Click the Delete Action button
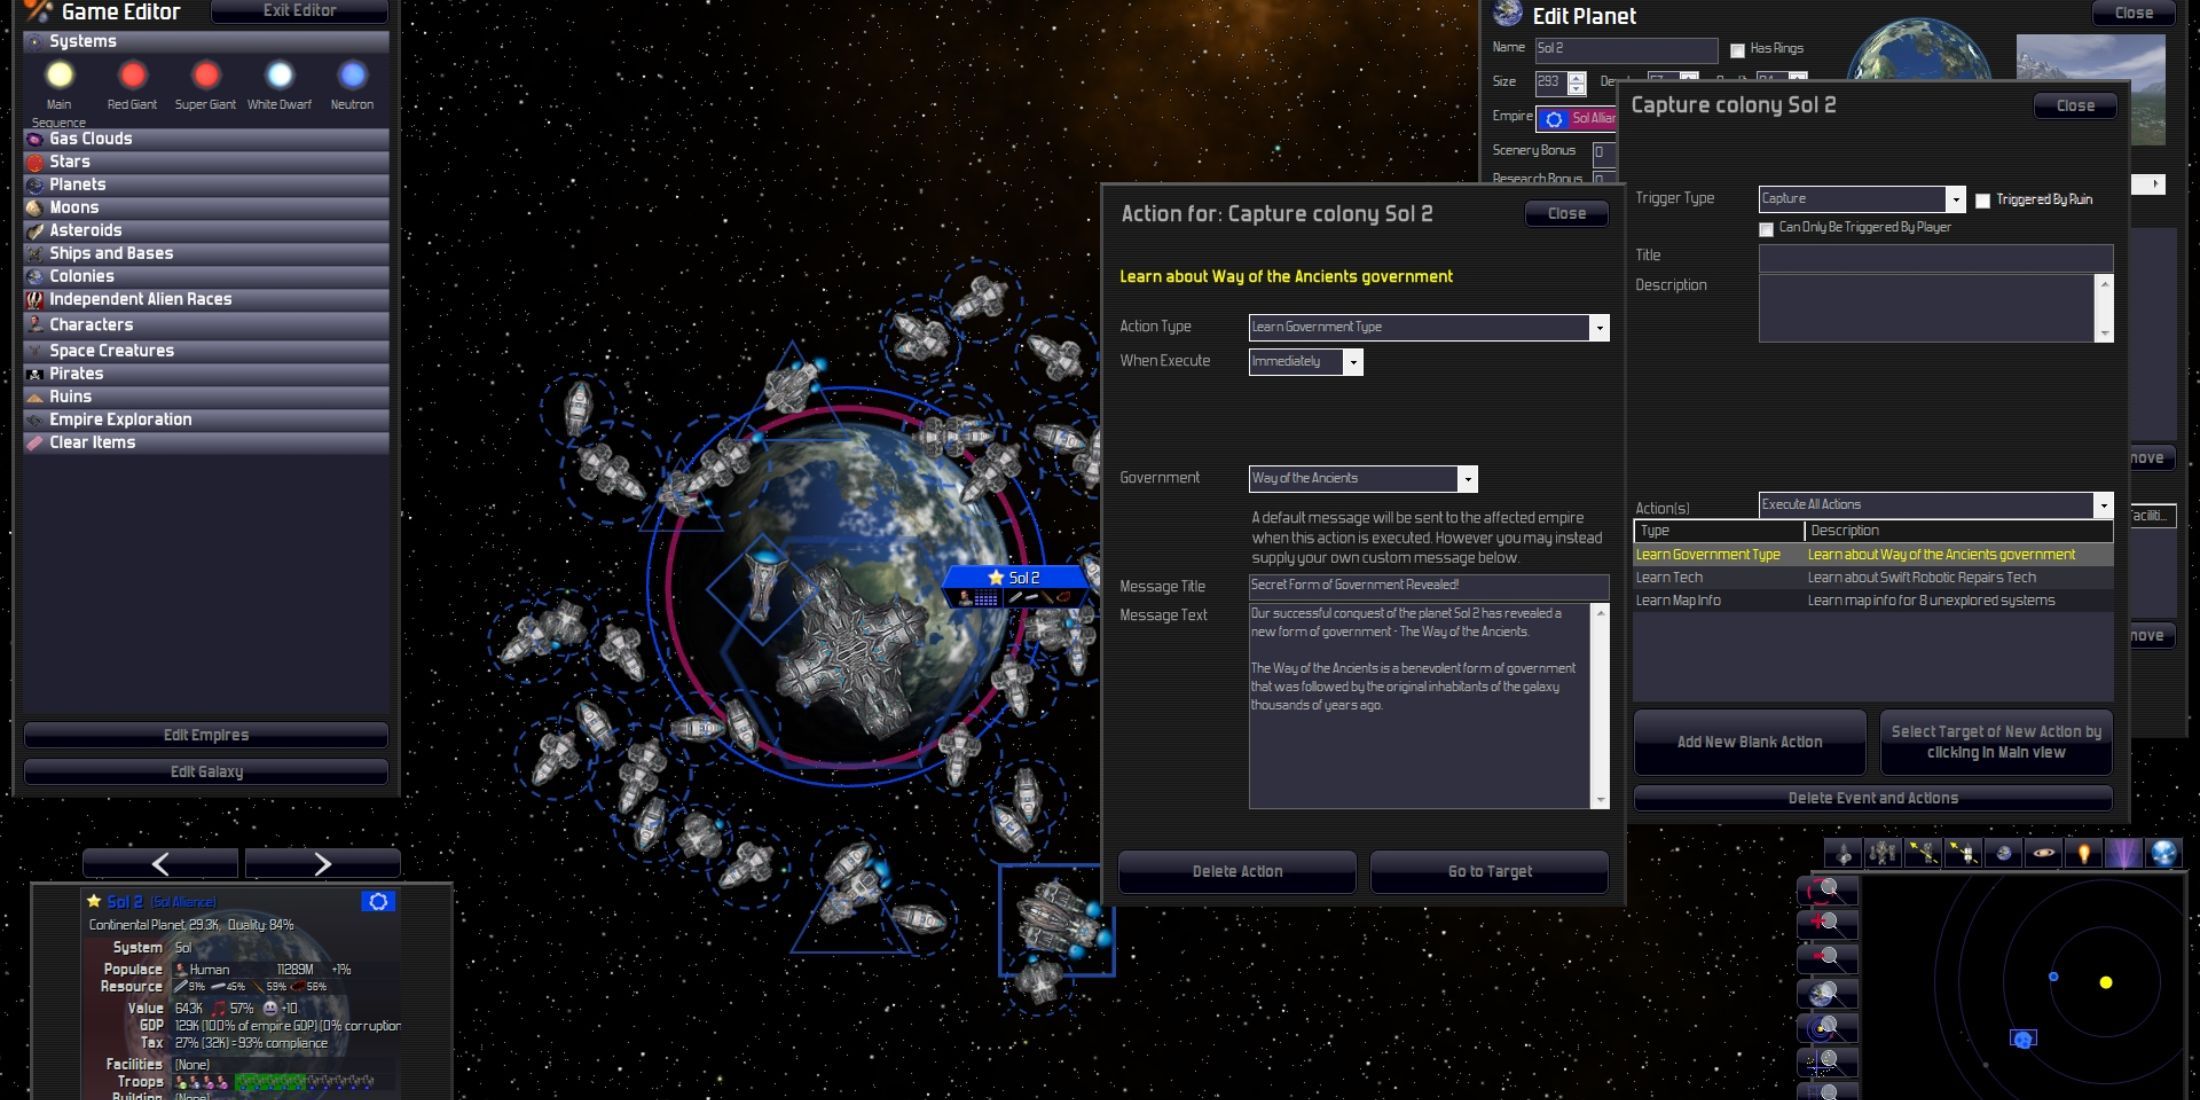Image resolution: width=2200 pixels, height=1100 pixels. (1237, 872)
